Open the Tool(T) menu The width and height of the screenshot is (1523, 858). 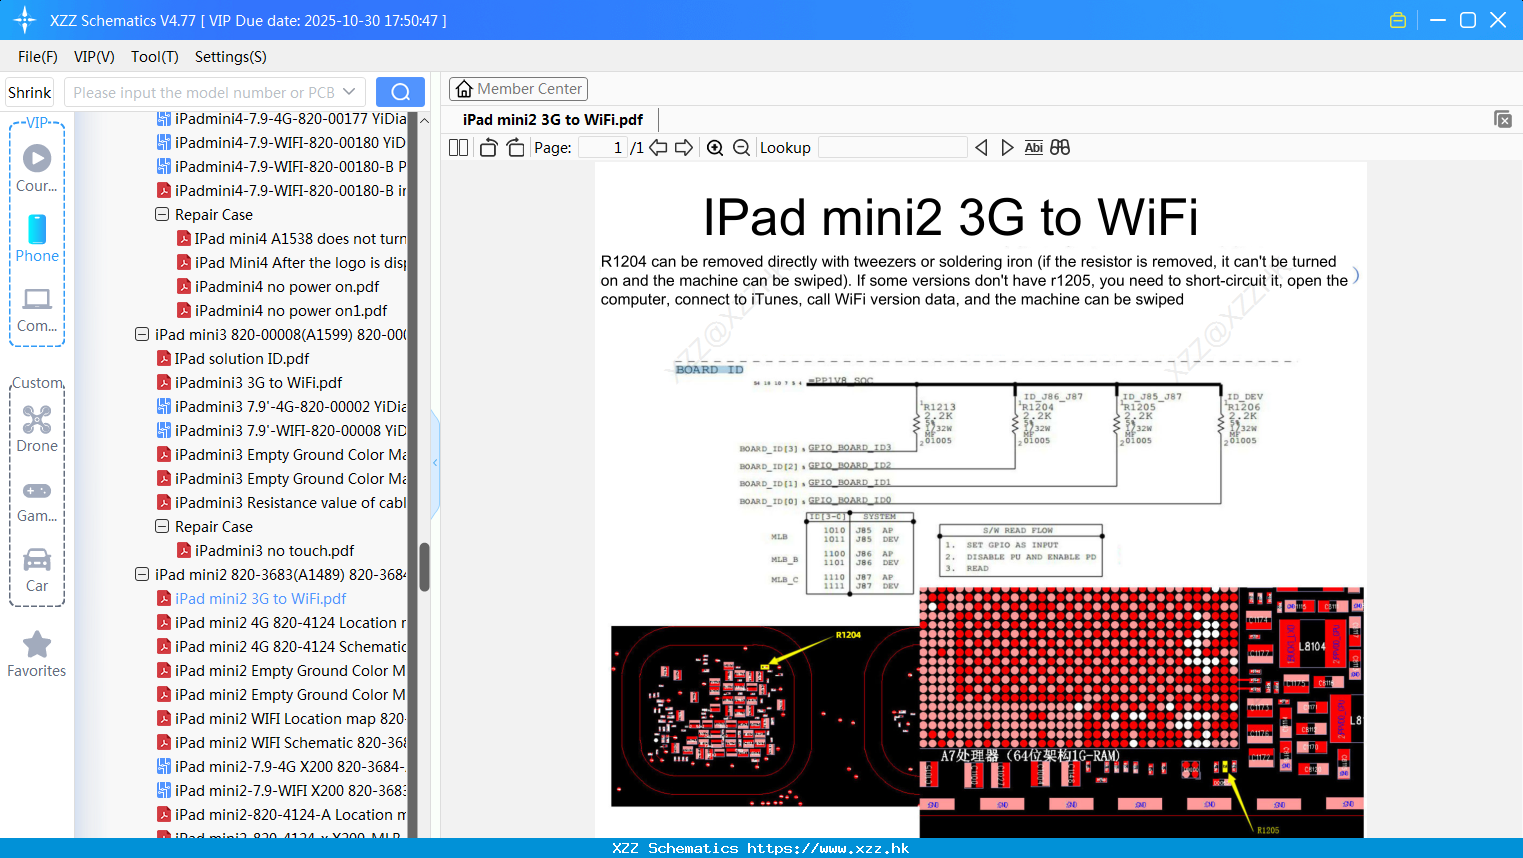click(x=155, y=57)
